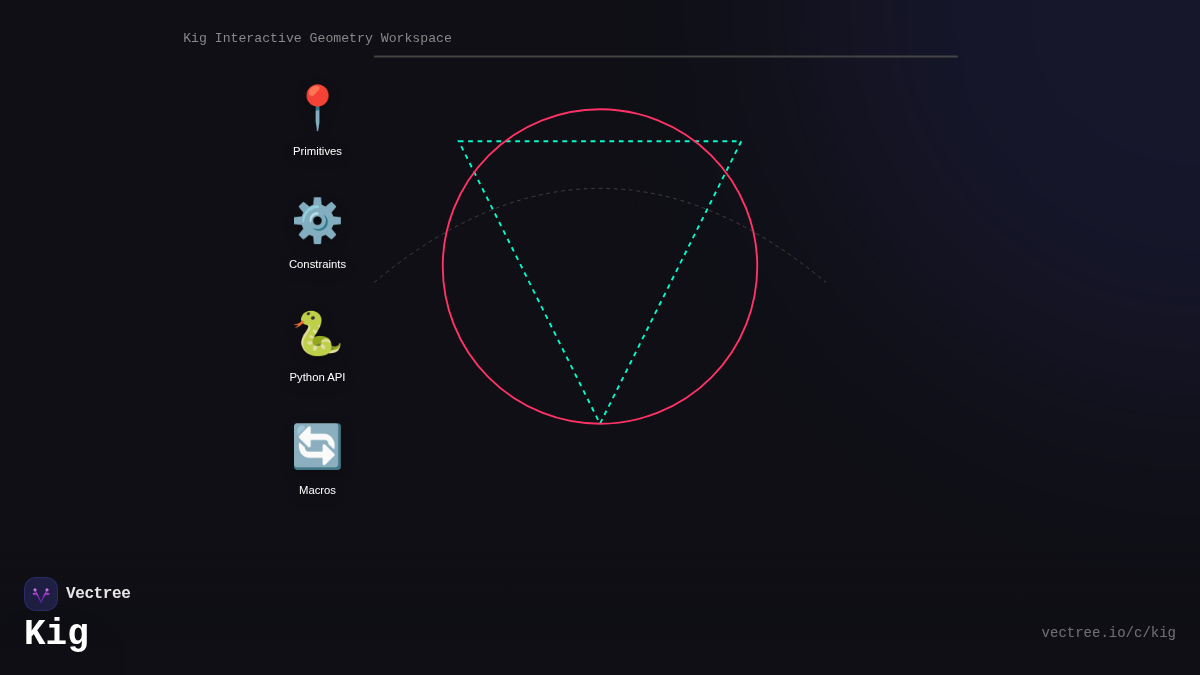The image size is (1200, 675).
Task: Click the Python API text label
Action: 317,377
